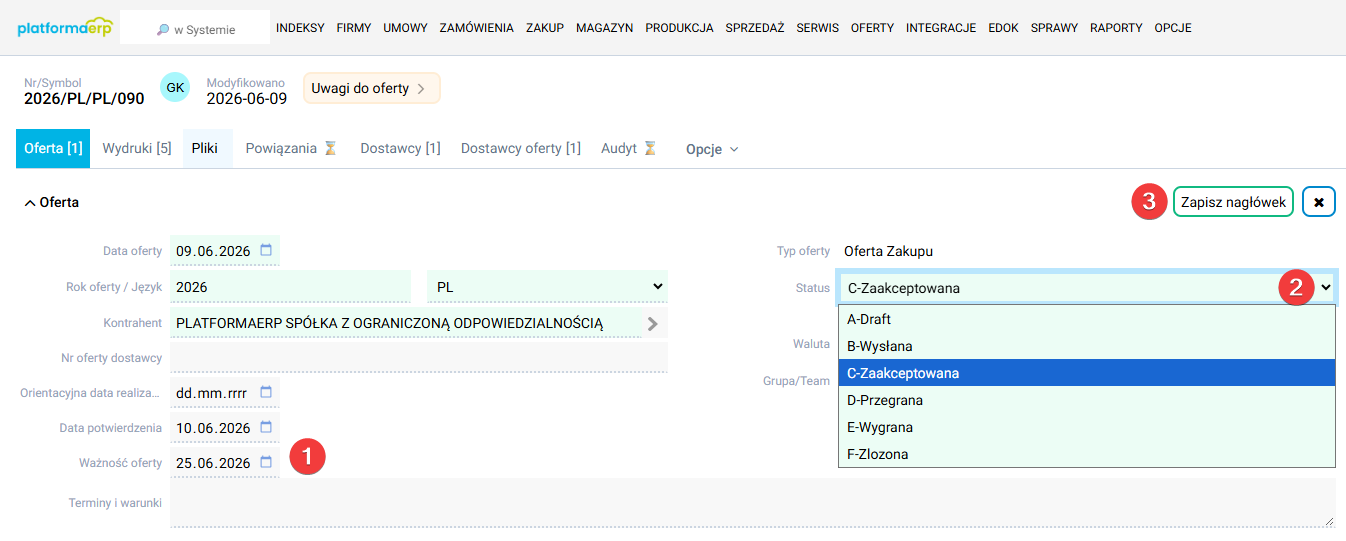The width and height of the screenshot is (1346, 541).
Task: Open the OPCJE top menu
Action: pos(1173,28)
